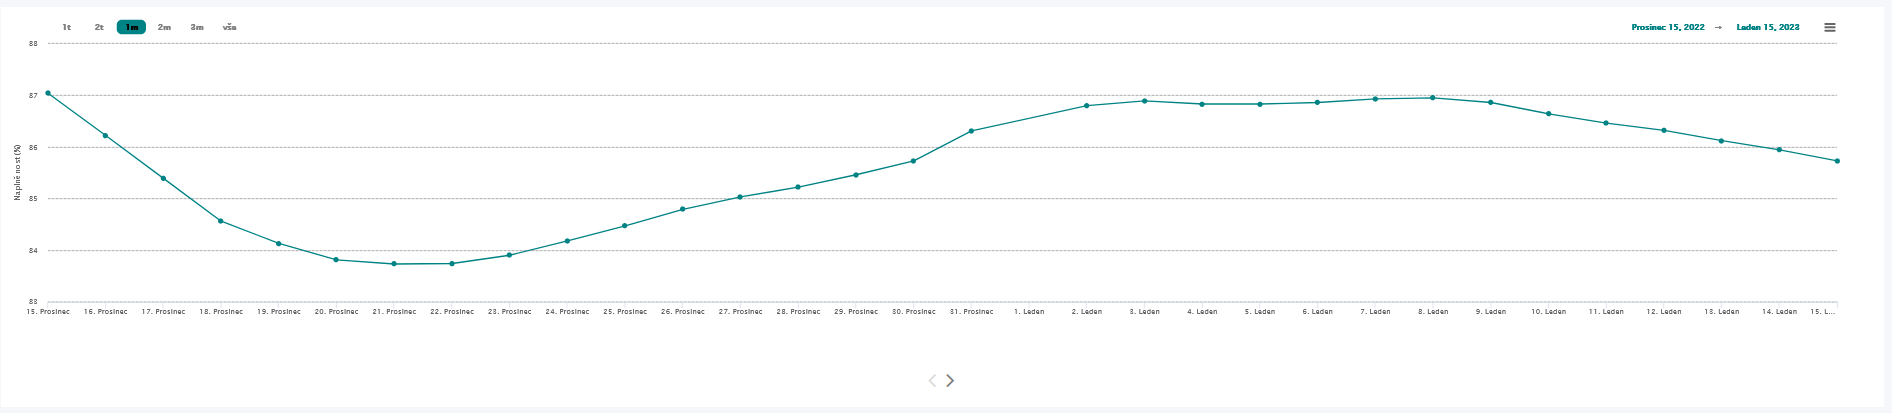Select the 1m range button

click(x=131, y=27)
